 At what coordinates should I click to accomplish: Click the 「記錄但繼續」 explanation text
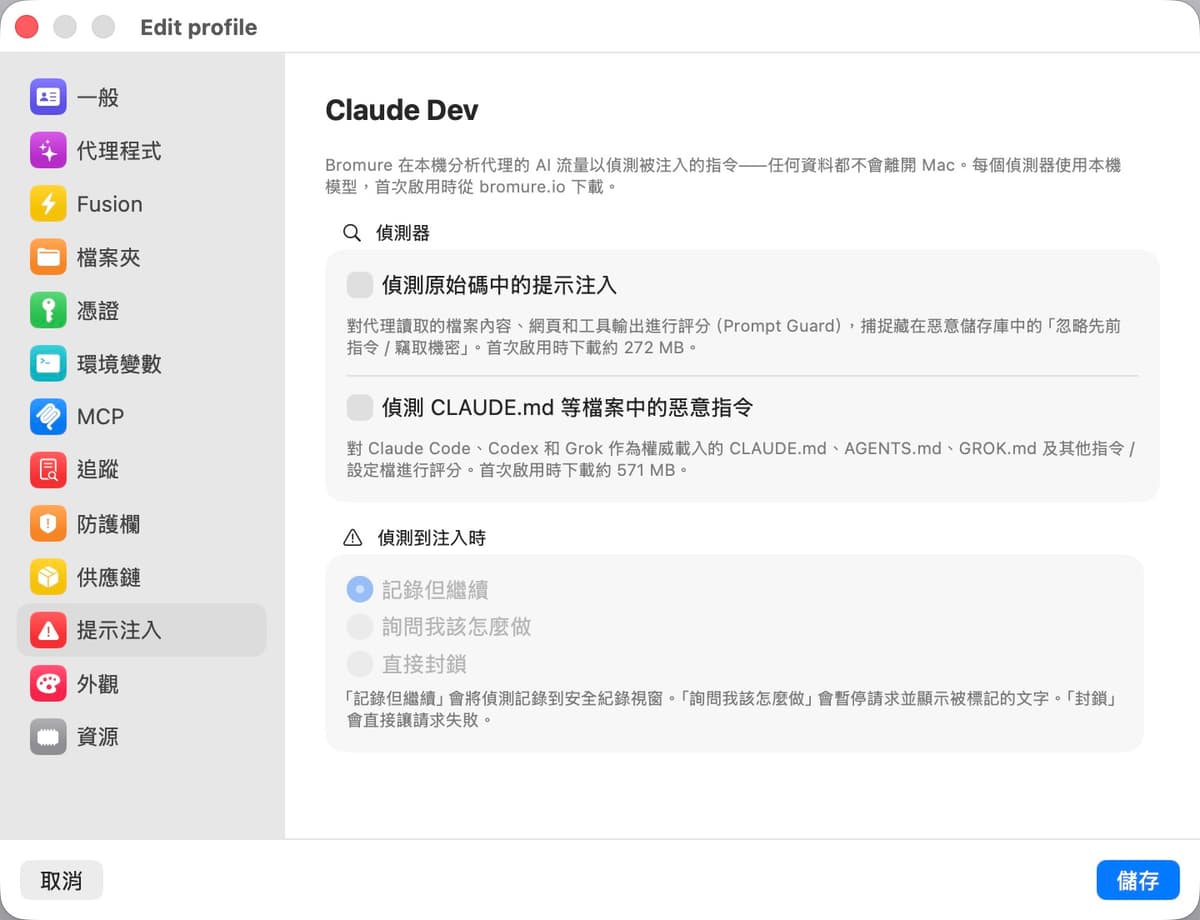click(732, 709)
